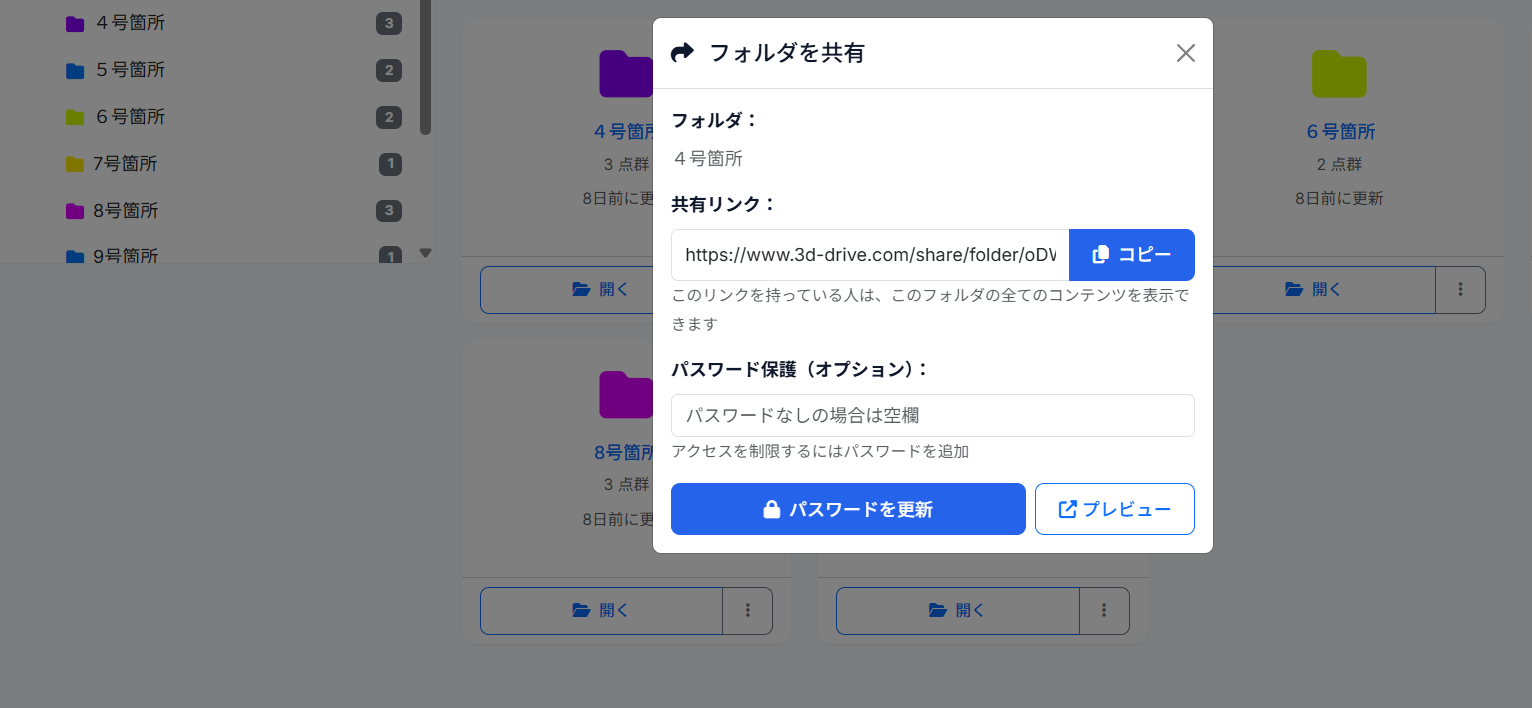Image resolution: width=1532 pixels, height=708 pixels.
Task: Click the purple 8号箇所 folder icon in sidebar
Action: (74, 211)
